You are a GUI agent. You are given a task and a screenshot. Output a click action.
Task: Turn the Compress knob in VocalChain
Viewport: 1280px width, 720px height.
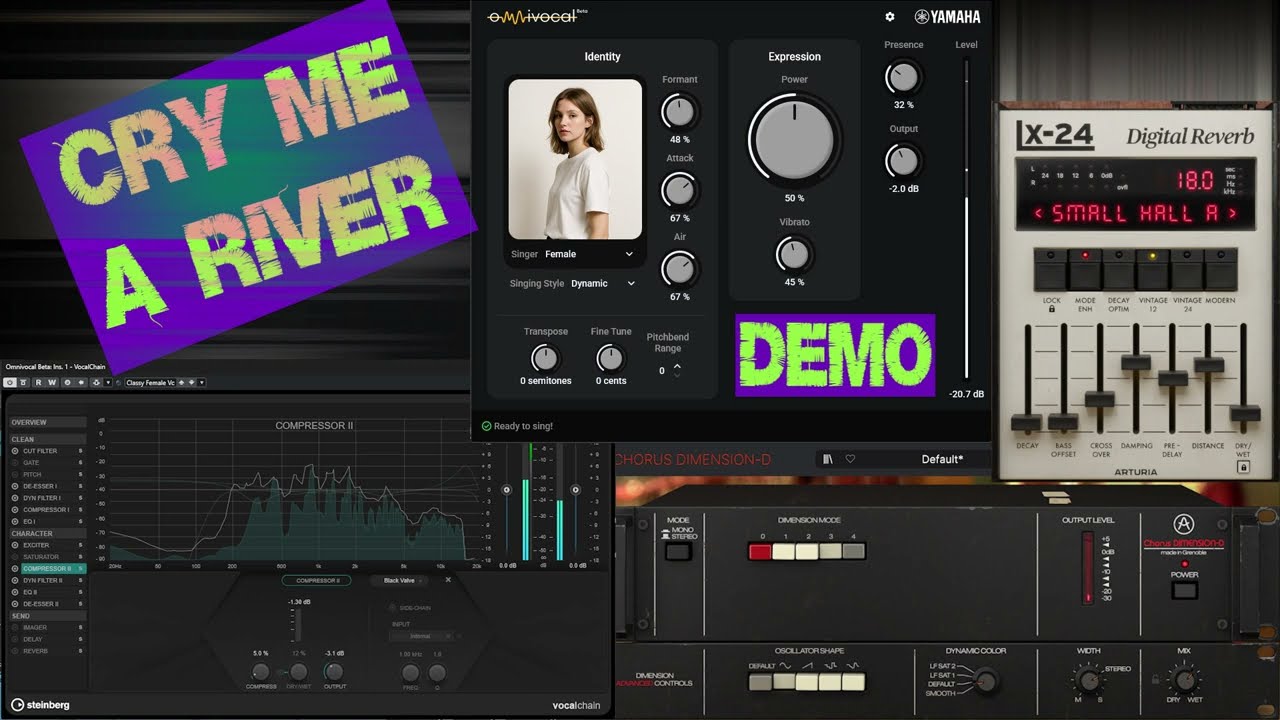coord(260,672)
